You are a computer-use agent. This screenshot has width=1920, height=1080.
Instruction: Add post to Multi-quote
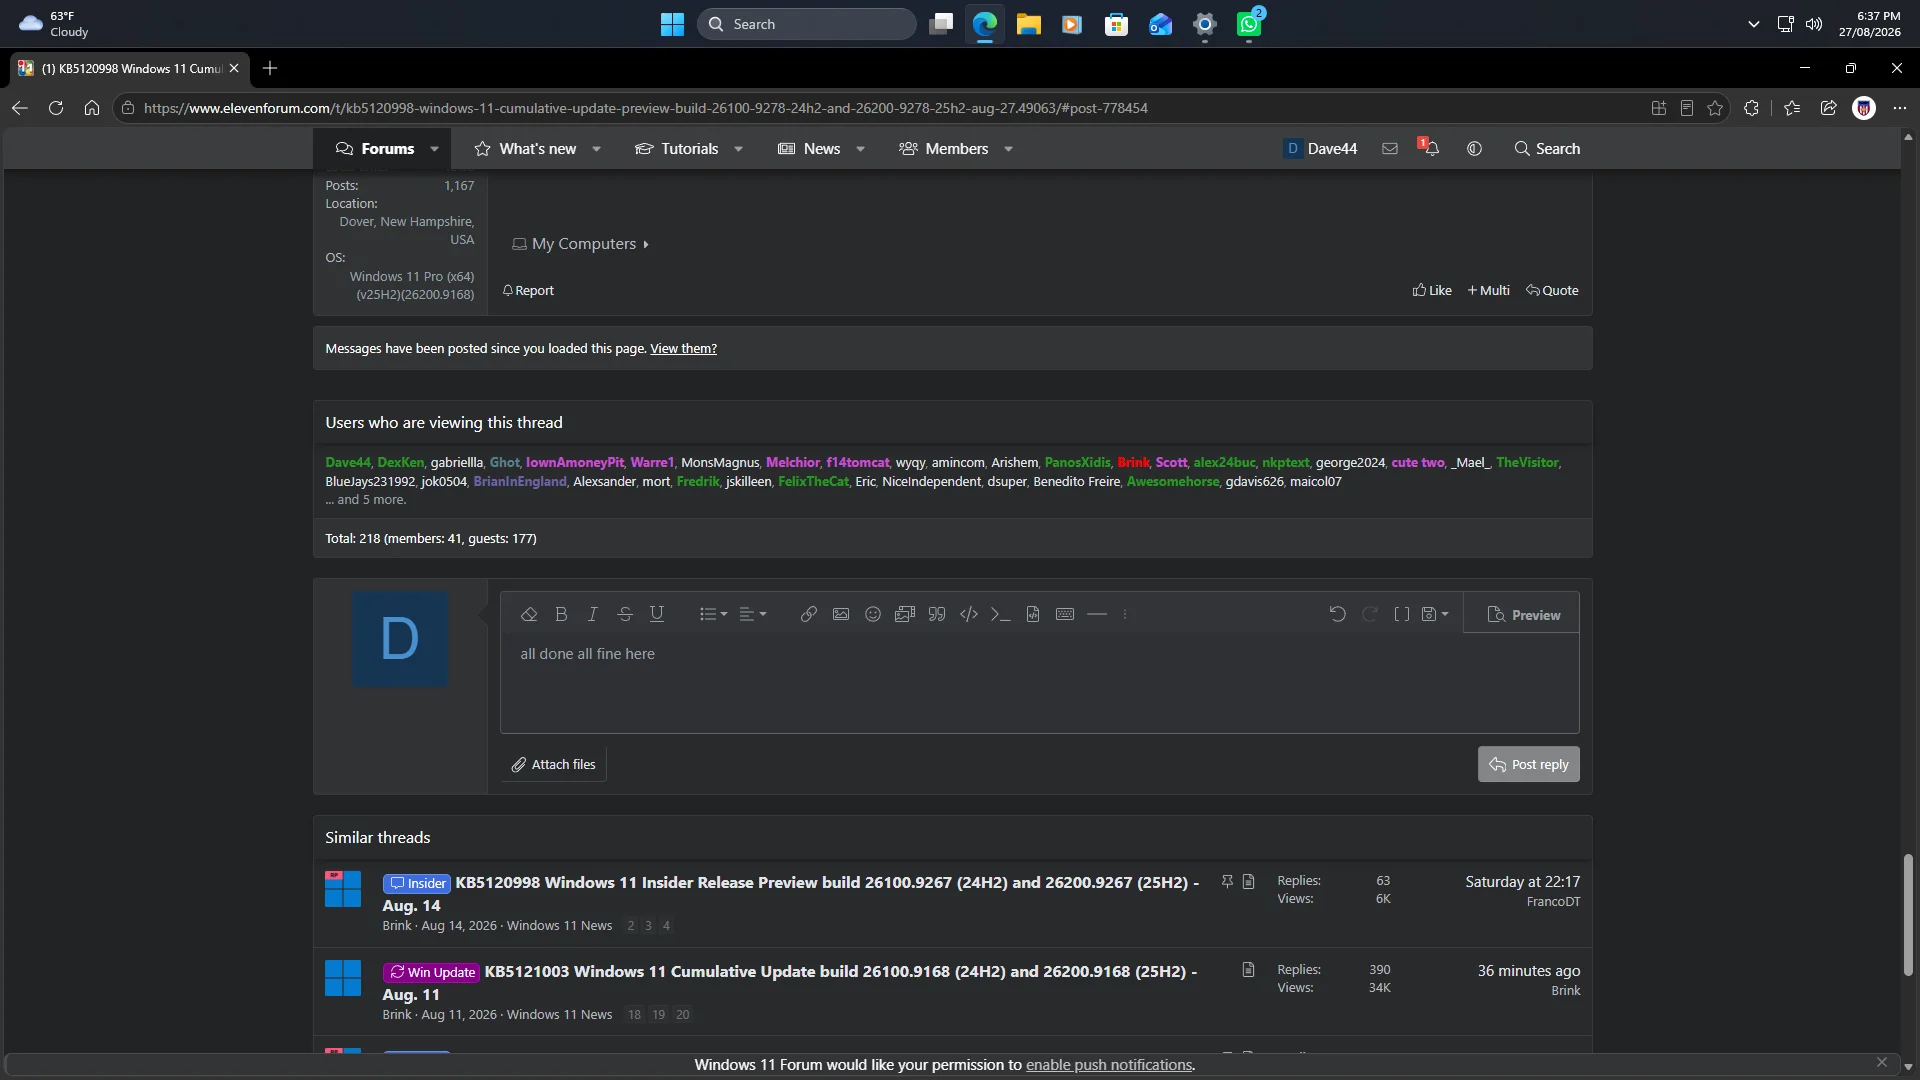tap(1489, 291)
